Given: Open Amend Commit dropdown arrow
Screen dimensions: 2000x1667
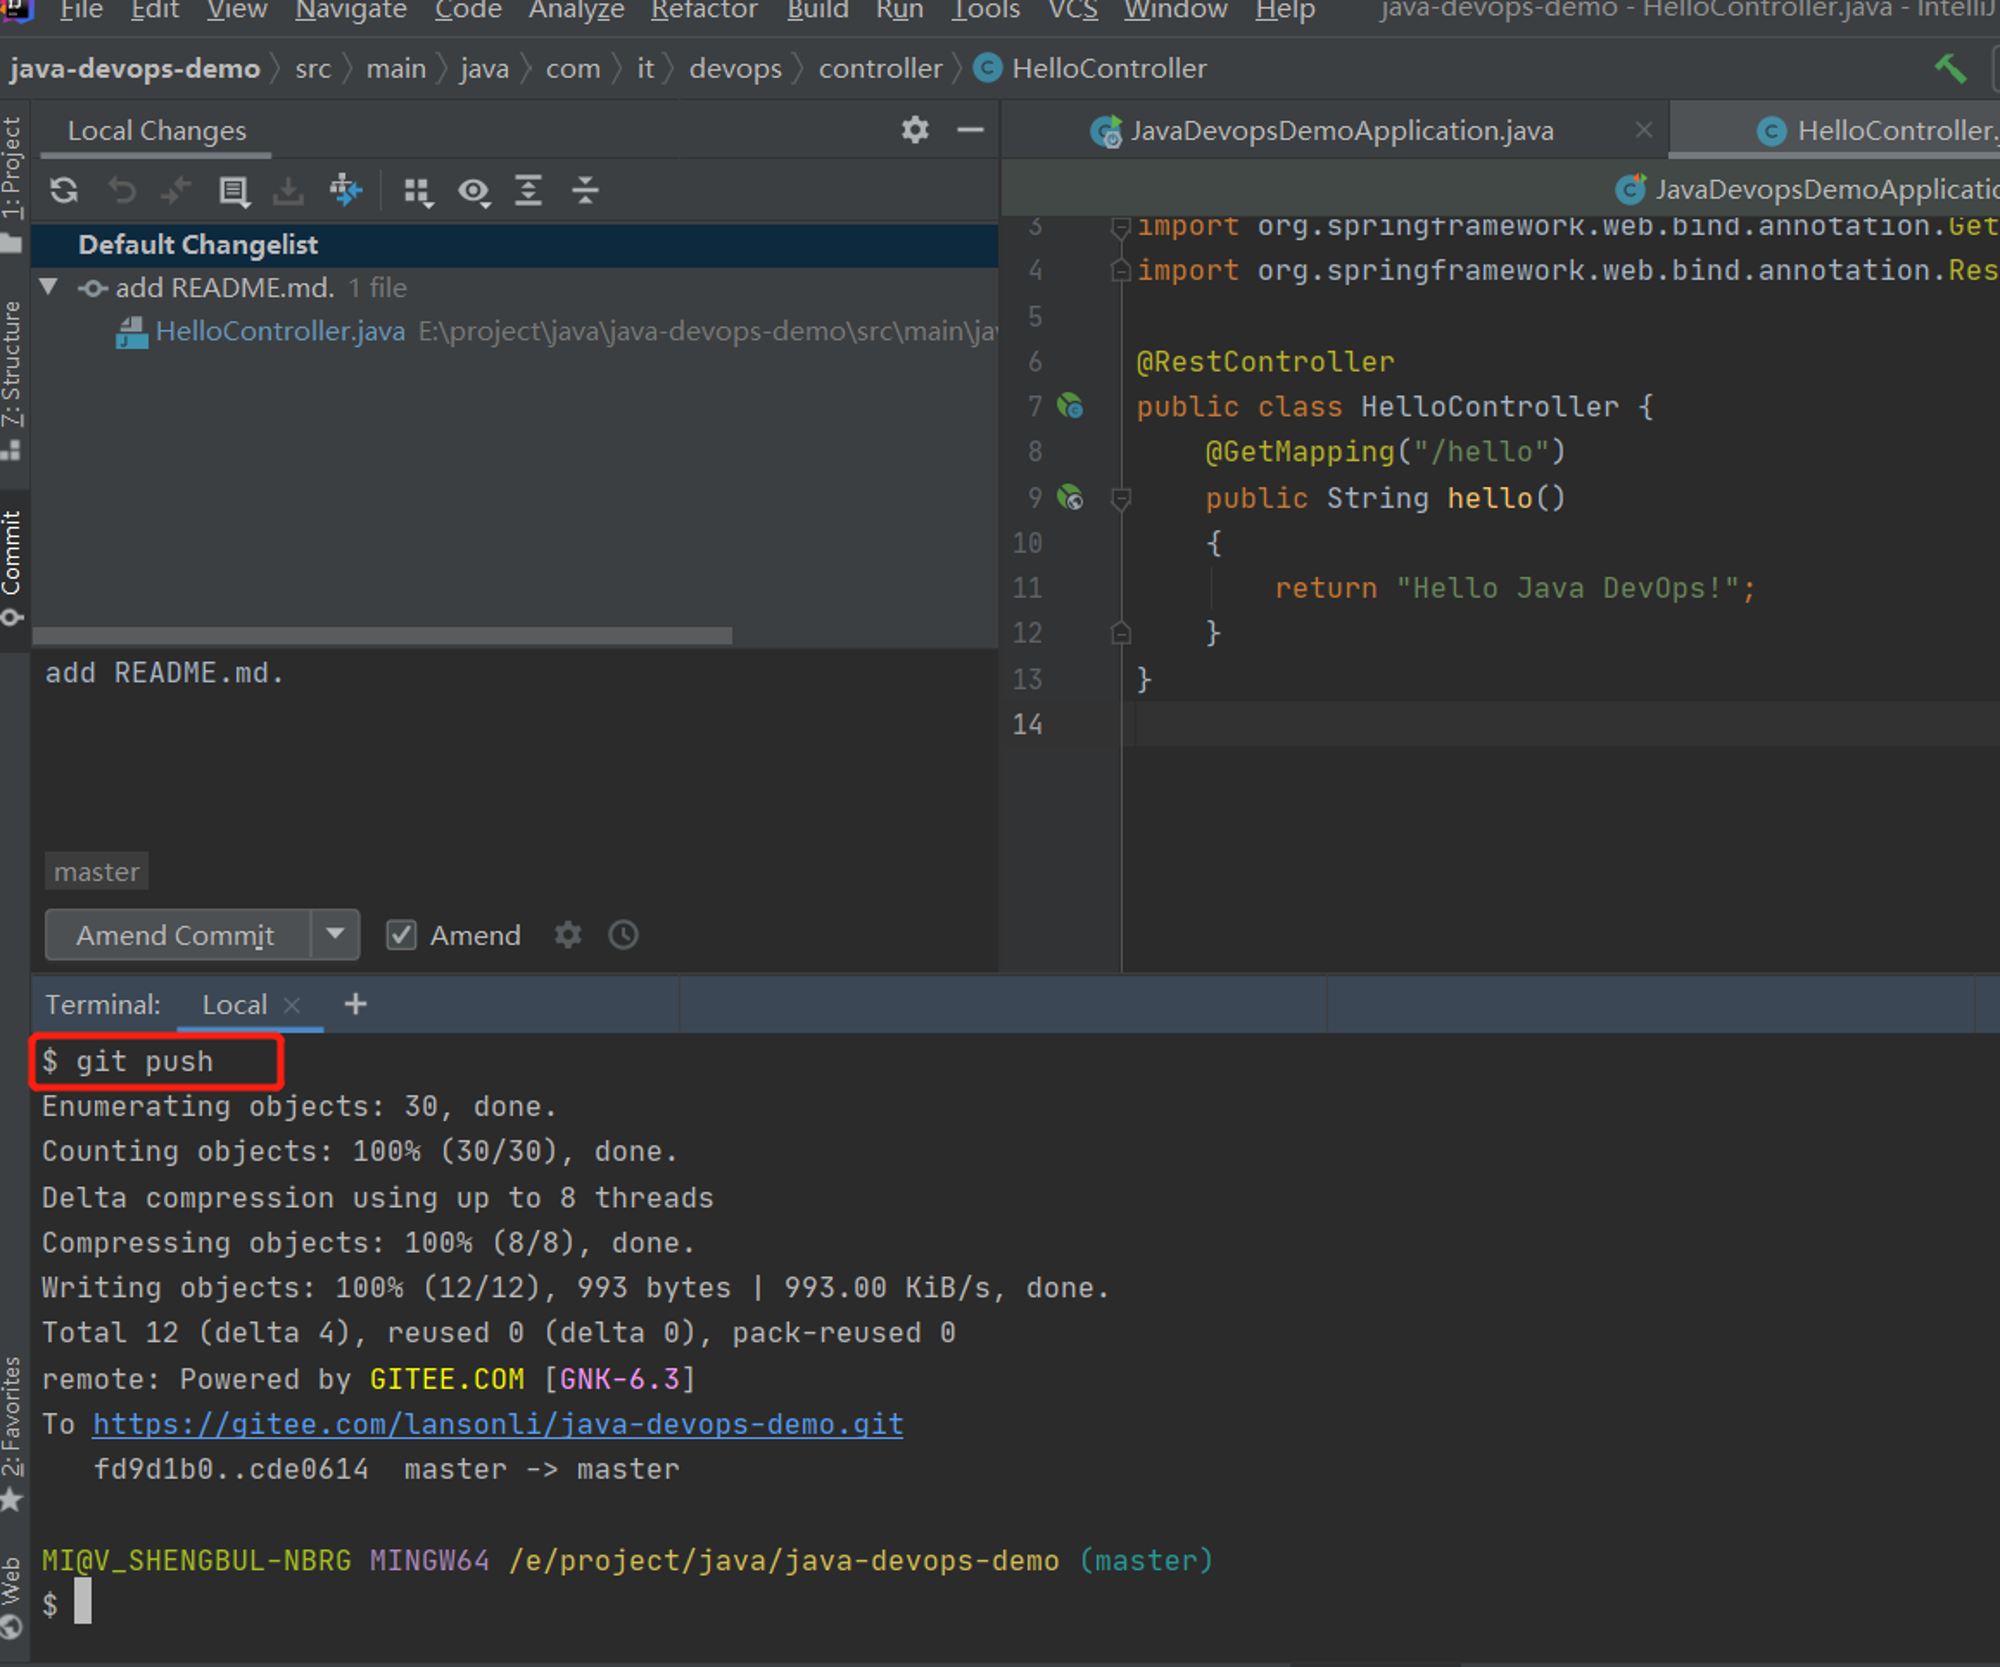Looking at the screenshot, I should point(335,935).
